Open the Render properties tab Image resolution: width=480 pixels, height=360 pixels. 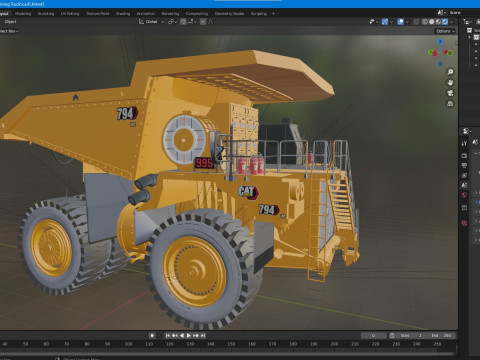464,156
